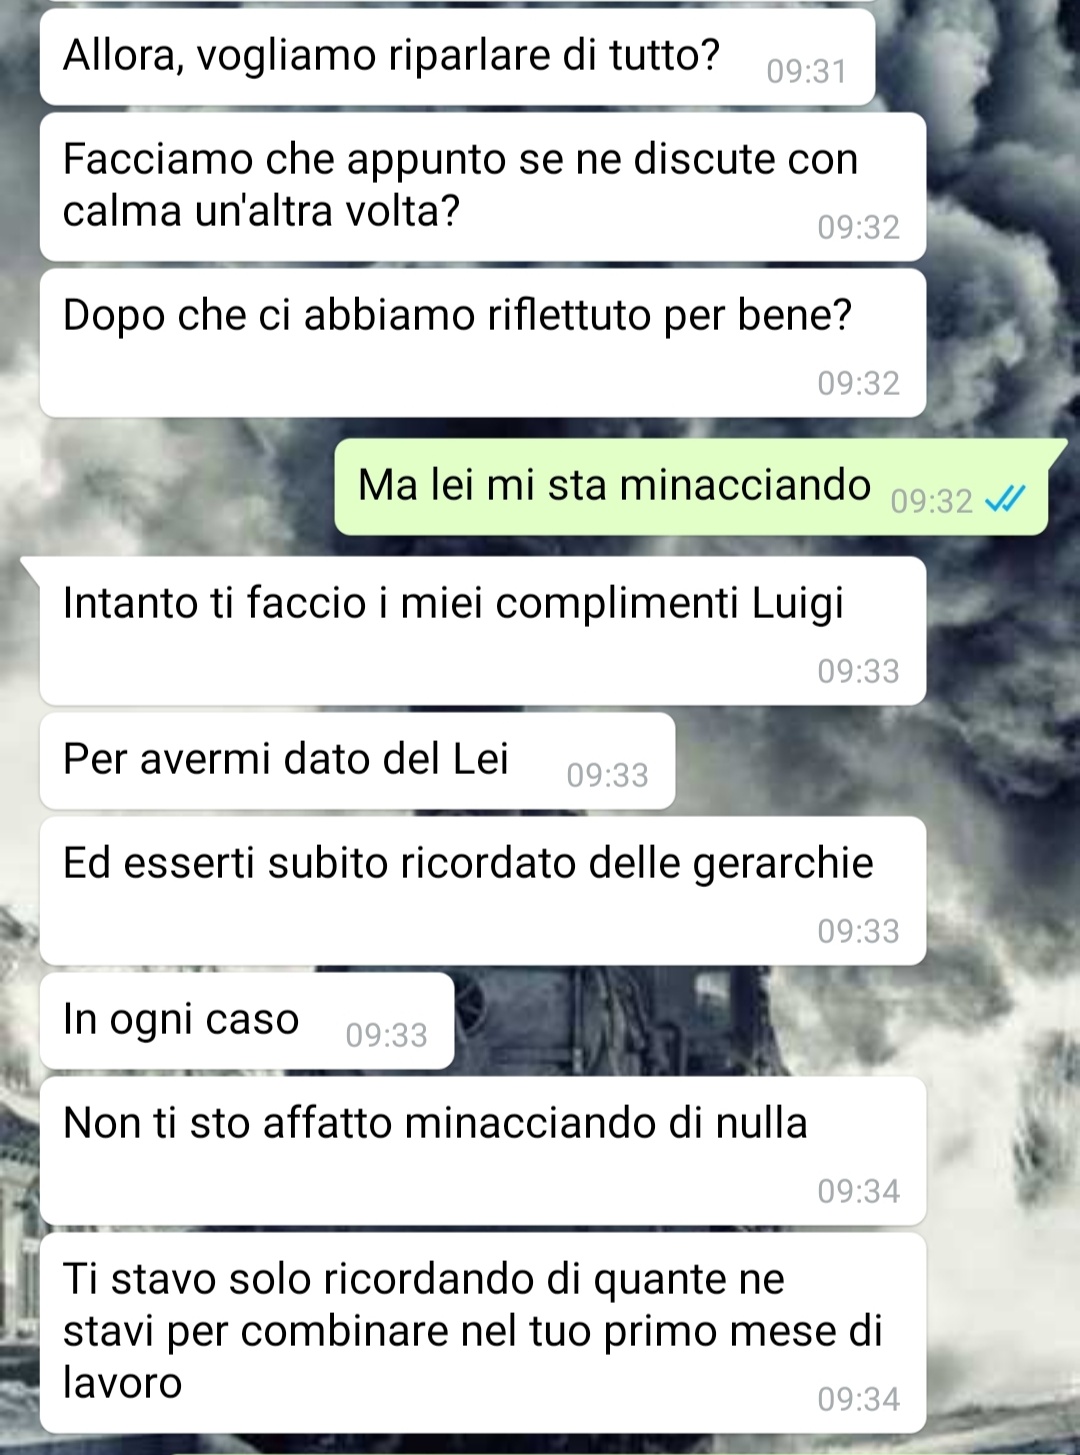Select message 'Non ti sto affatto minacciando di nulla'
Viewport: 1080px width, 1455px height.
point(482,1150)
